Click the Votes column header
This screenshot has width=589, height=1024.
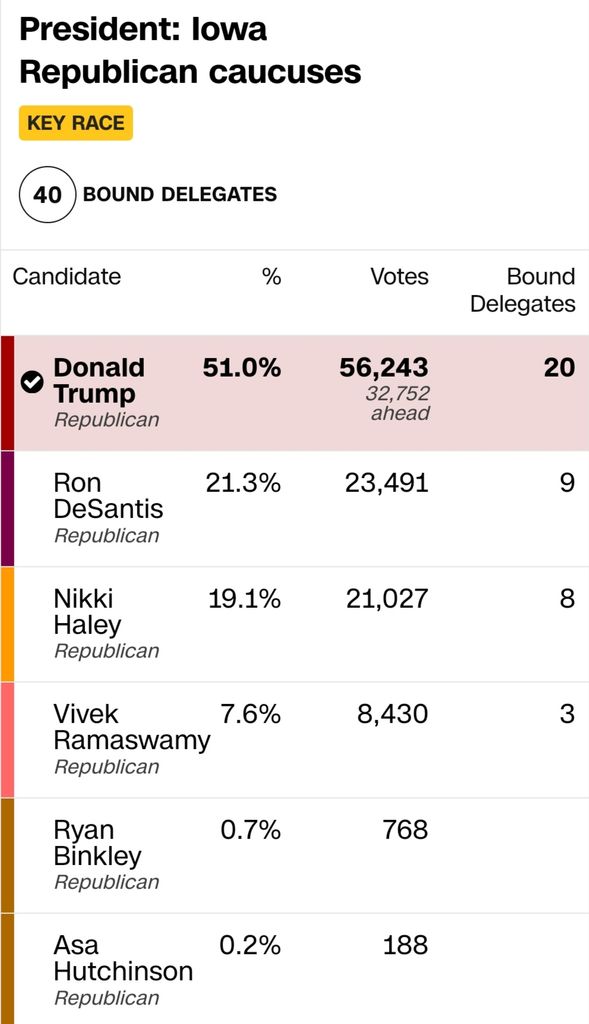tap(400, 276)
